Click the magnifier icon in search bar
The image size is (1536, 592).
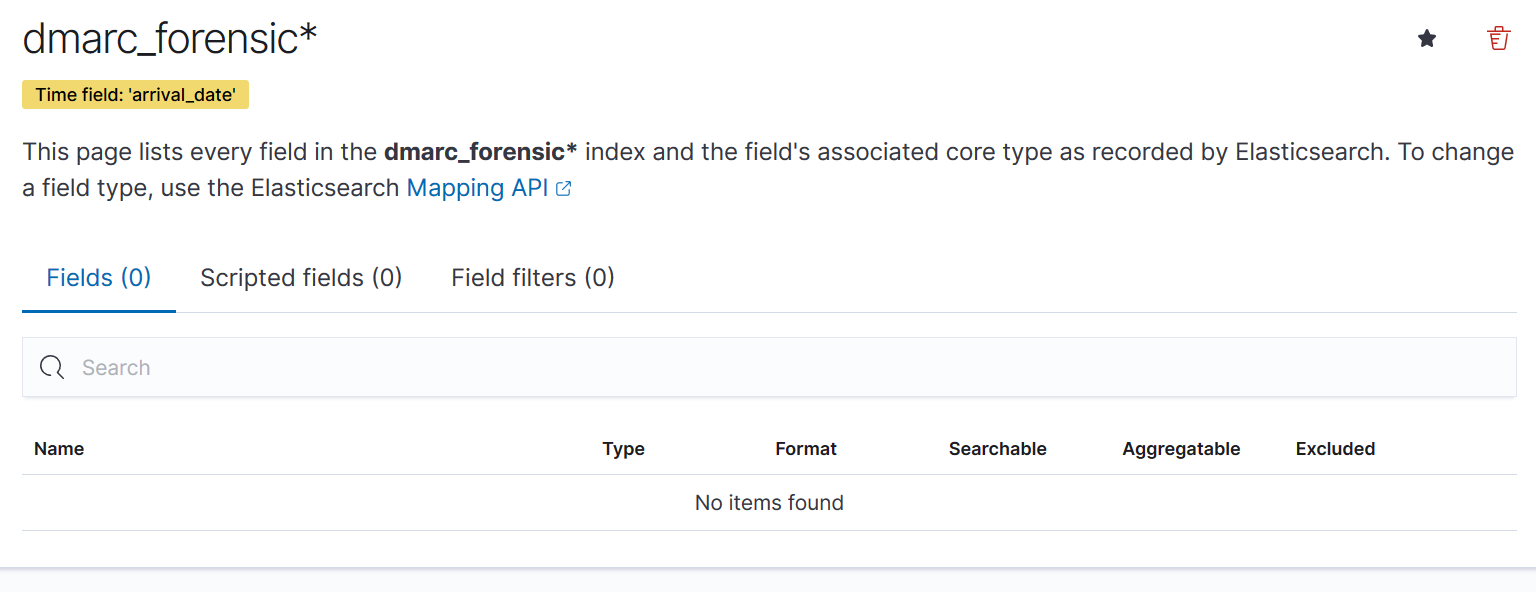click(x=52, y=368)
